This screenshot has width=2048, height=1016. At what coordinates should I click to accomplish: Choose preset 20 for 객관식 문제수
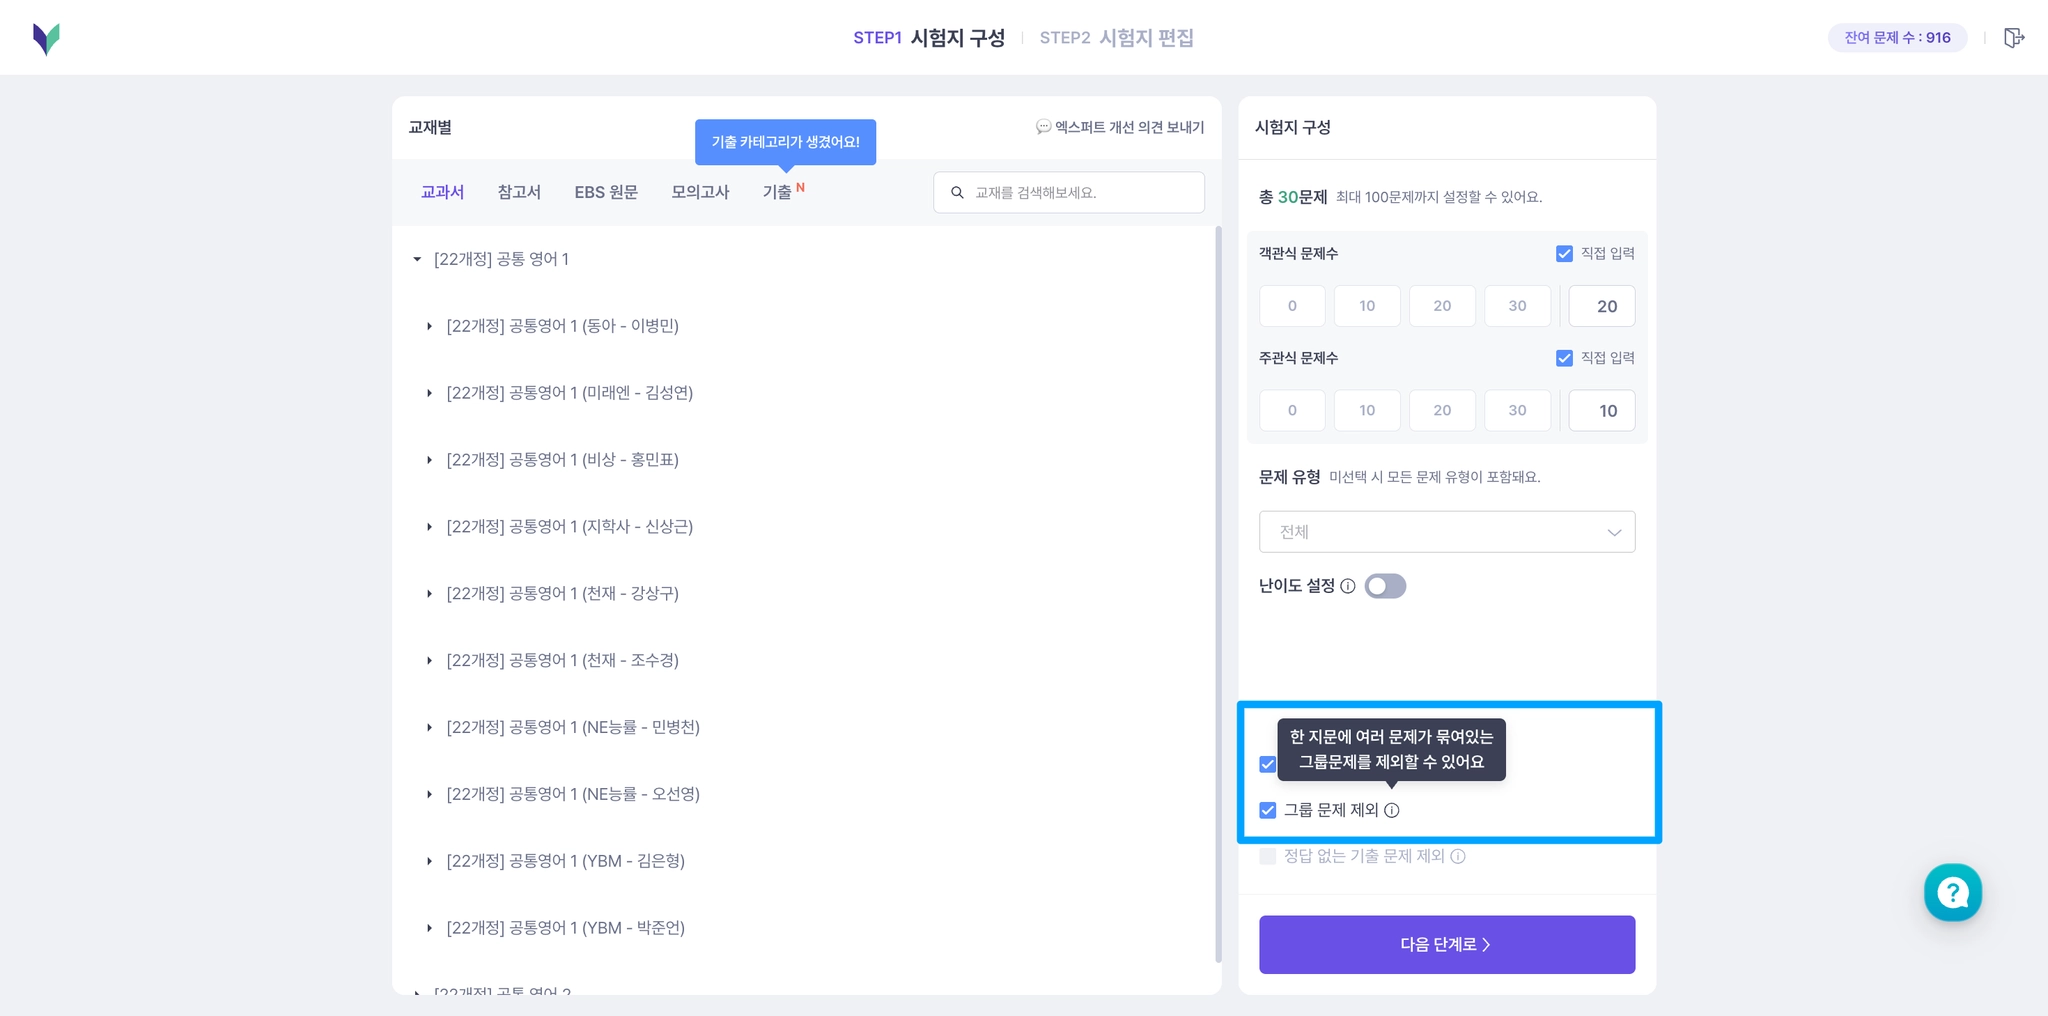(x=1442, y=306)
